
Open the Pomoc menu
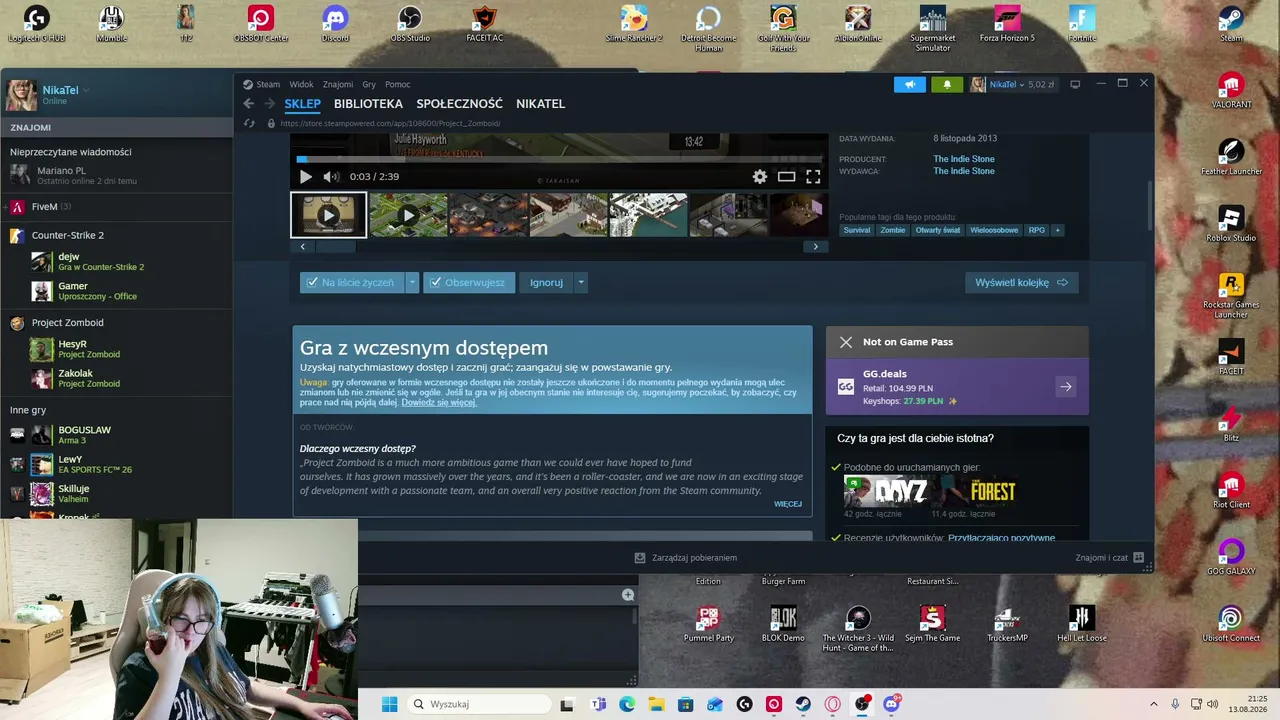(398, 84)
